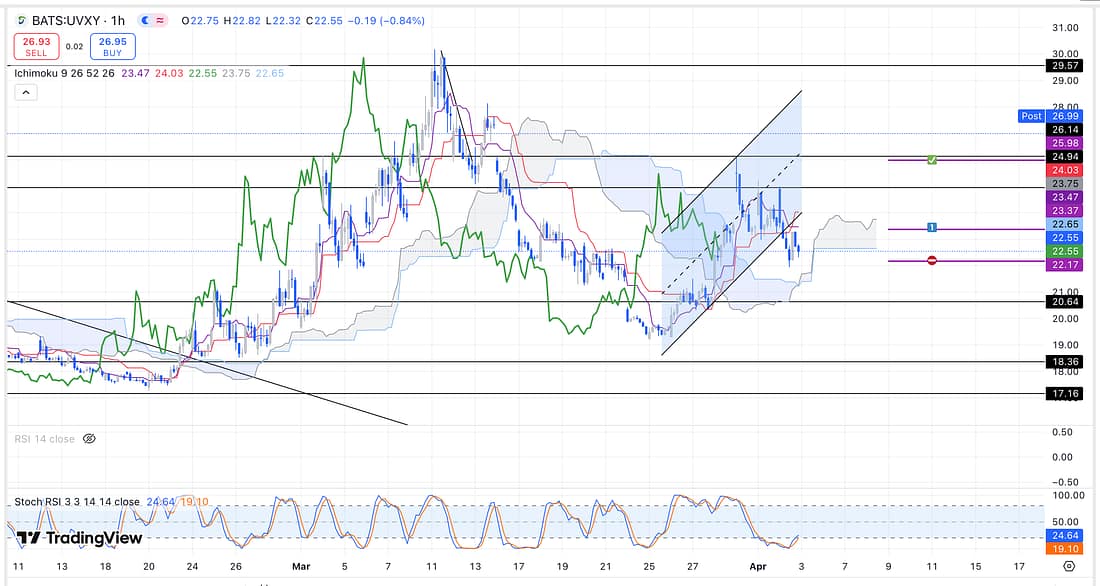Click the blue entry marker on purple line
1100x586 pixels.
tap(931, 228)
